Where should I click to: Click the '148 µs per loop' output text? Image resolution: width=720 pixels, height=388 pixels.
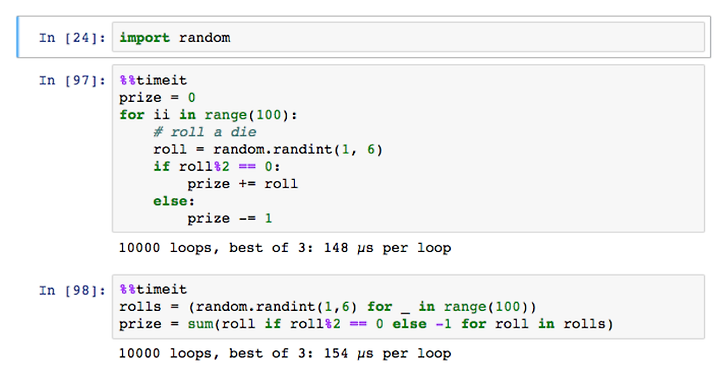(387, 248)
